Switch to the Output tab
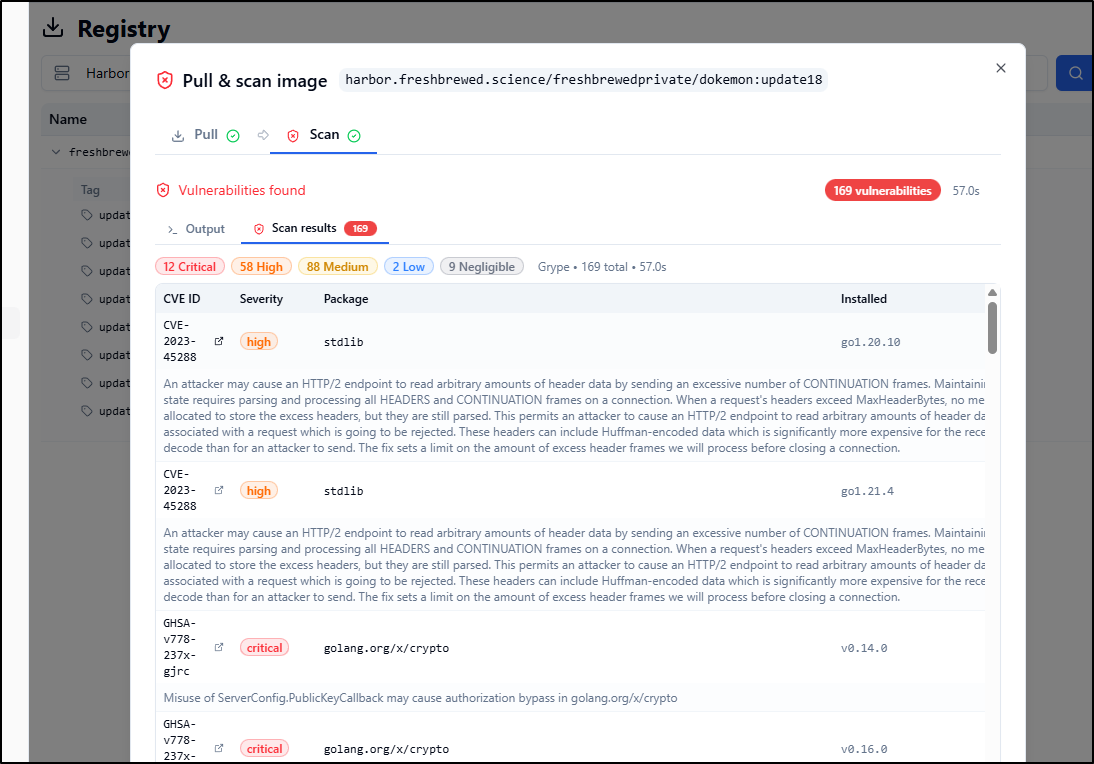The image size is (1094, 764). click(196, 229)
